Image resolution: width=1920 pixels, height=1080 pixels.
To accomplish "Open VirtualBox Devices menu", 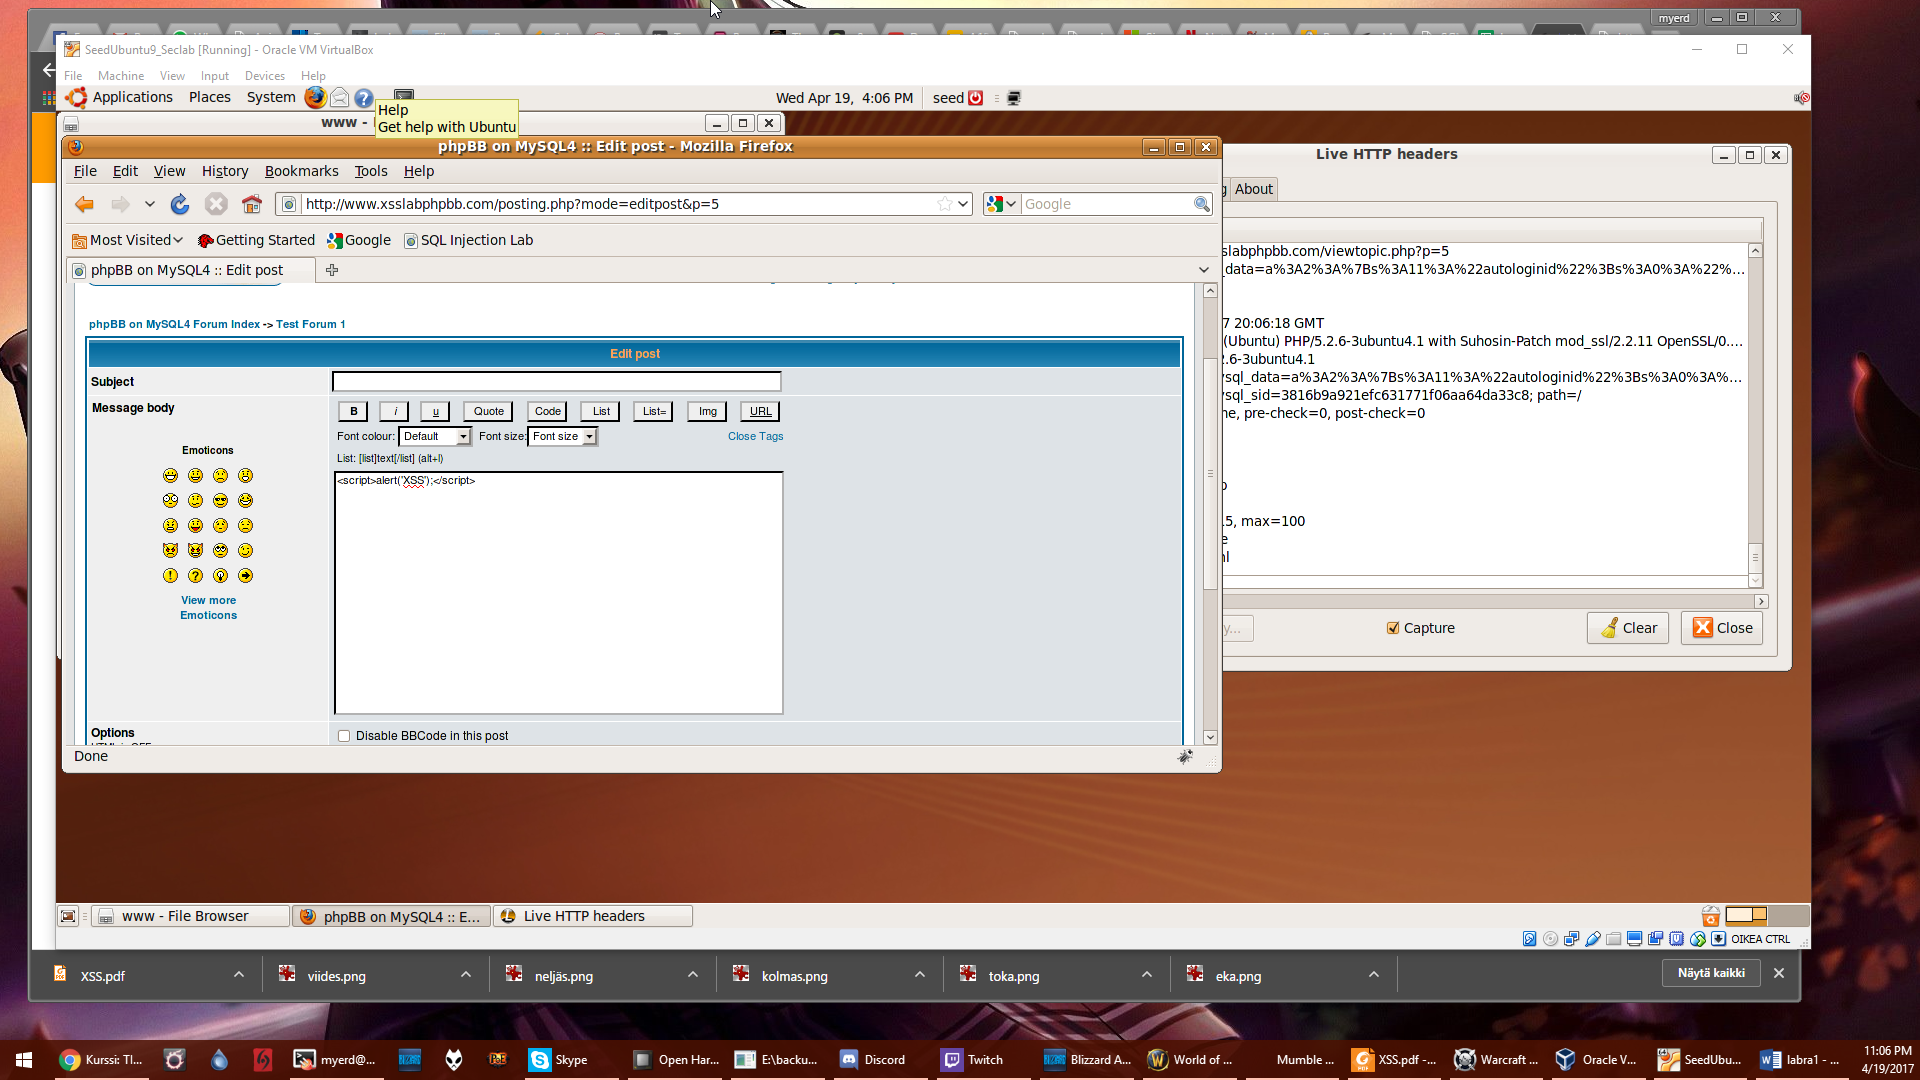I will [x=264, y=76].
